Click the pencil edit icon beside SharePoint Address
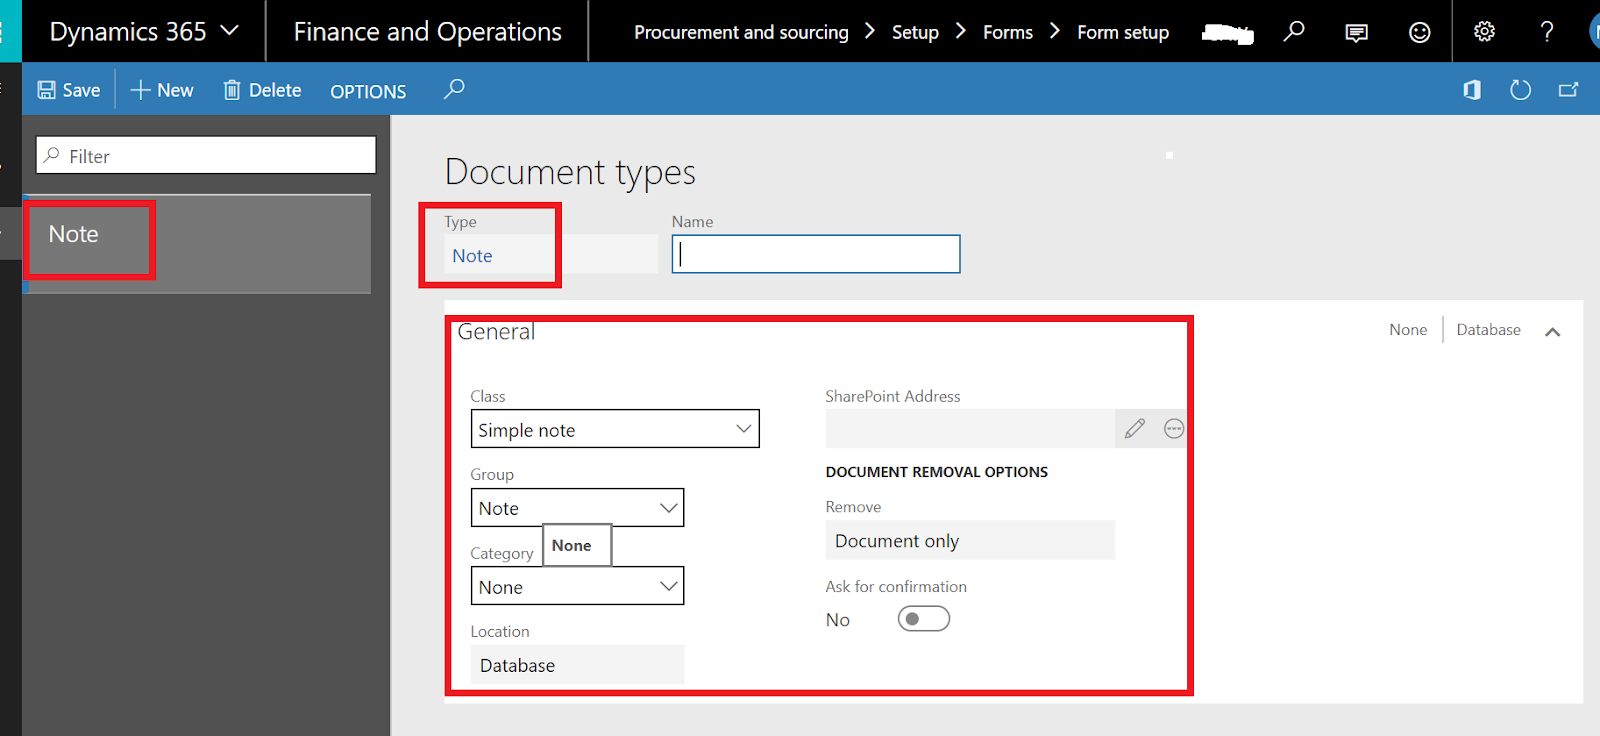This screenshot has height=736, width=1600. [x=1135, y=429]
